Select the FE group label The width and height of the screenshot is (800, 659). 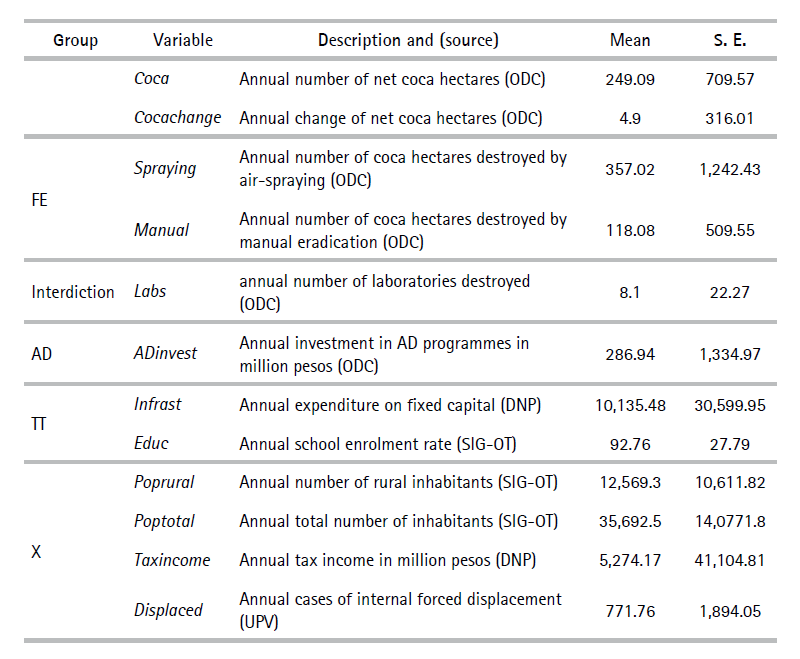(x=41, y=199)
